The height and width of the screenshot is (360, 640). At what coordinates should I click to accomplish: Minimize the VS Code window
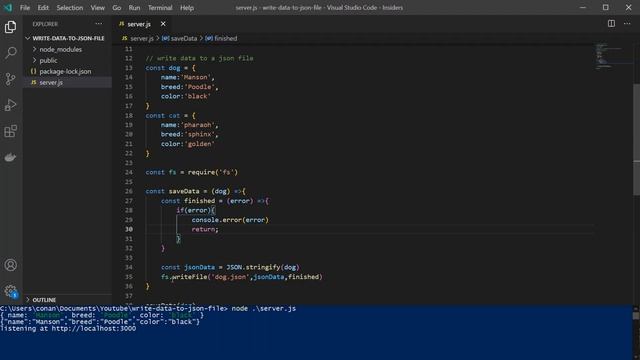(x=583, y=7)
